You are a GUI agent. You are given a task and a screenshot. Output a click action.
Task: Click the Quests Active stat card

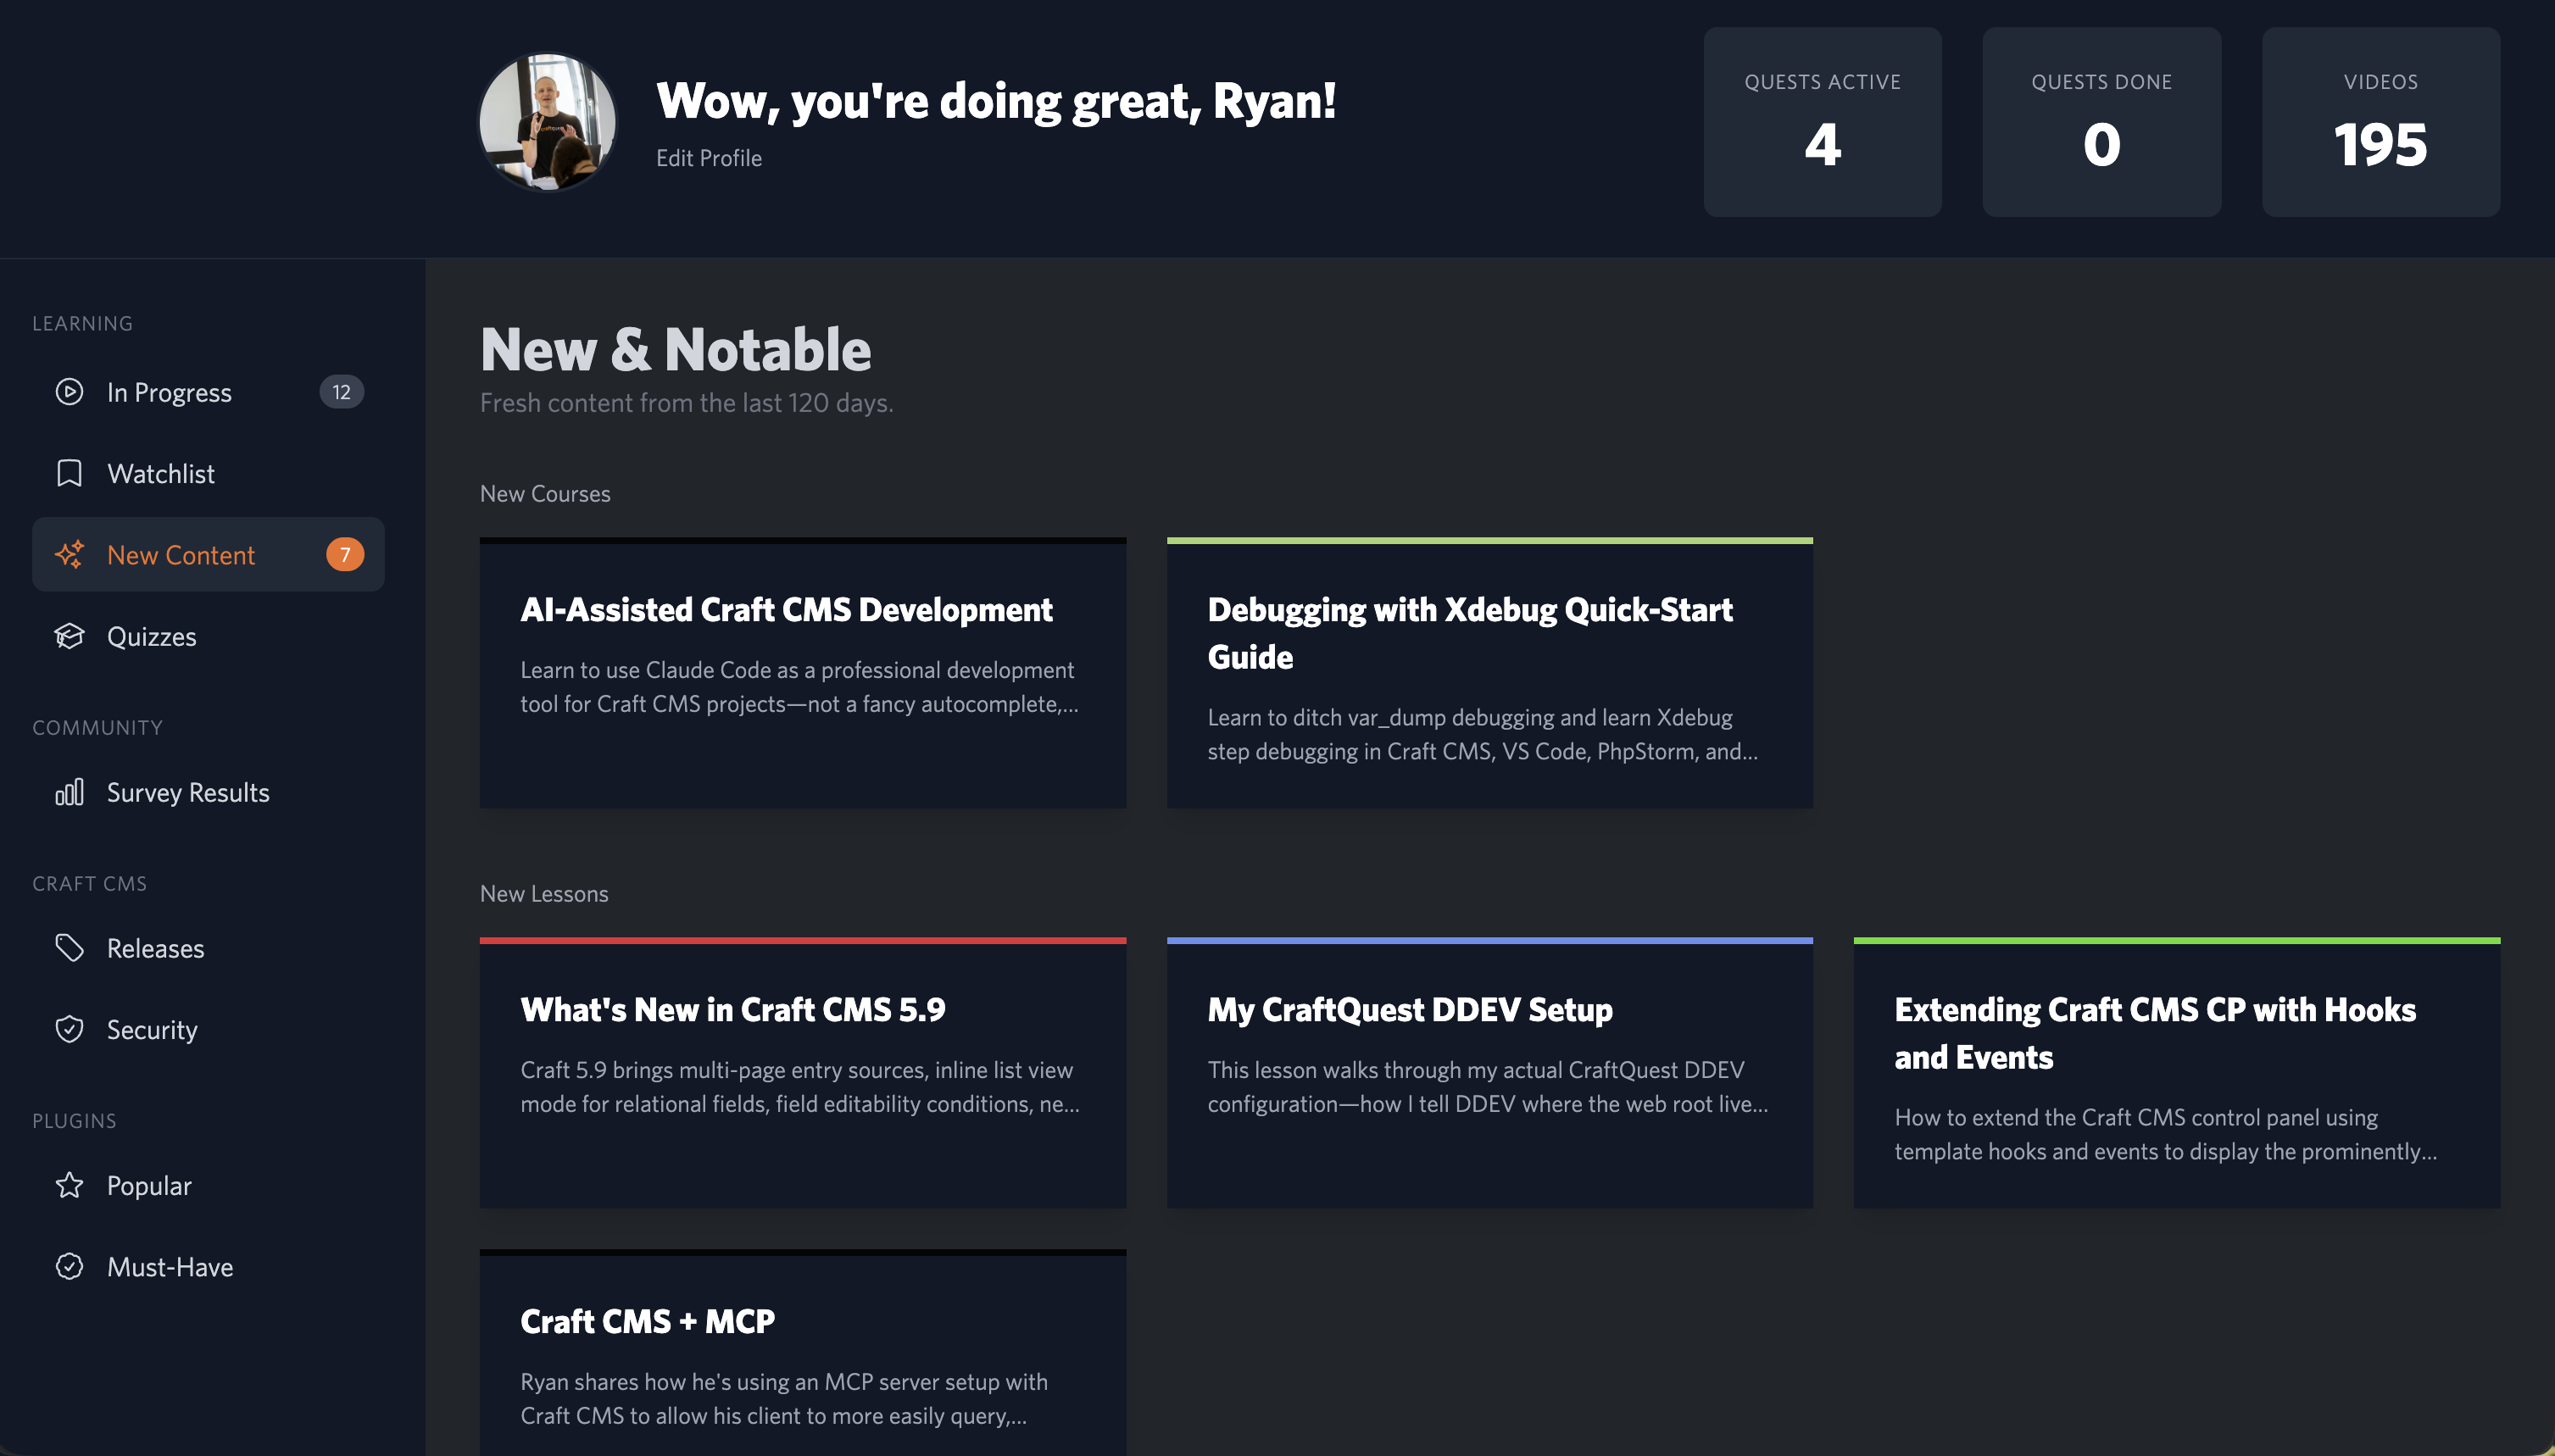(x=1822, y=122)
